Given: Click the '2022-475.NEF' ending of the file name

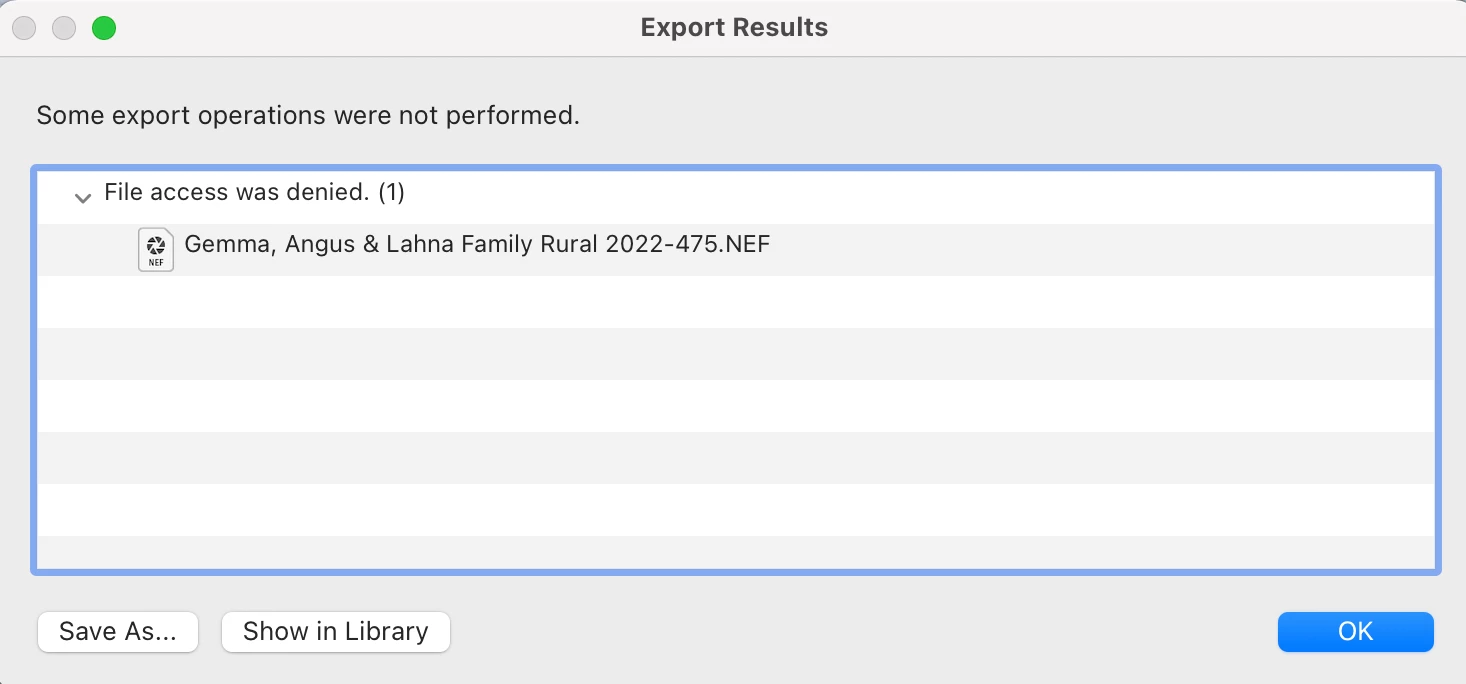Looking at the screenshot, I should coord(688,244).
